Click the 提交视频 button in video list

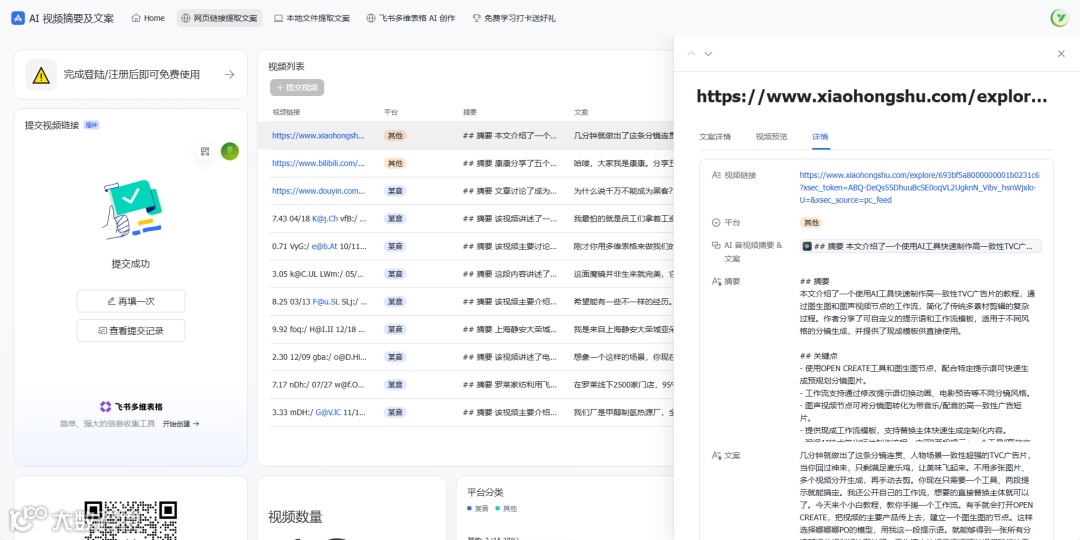click(297, 87)
